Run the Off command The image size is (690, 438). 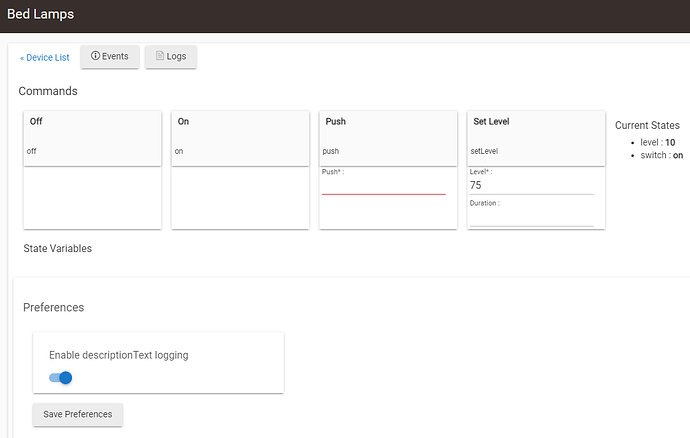pos(92,138)
